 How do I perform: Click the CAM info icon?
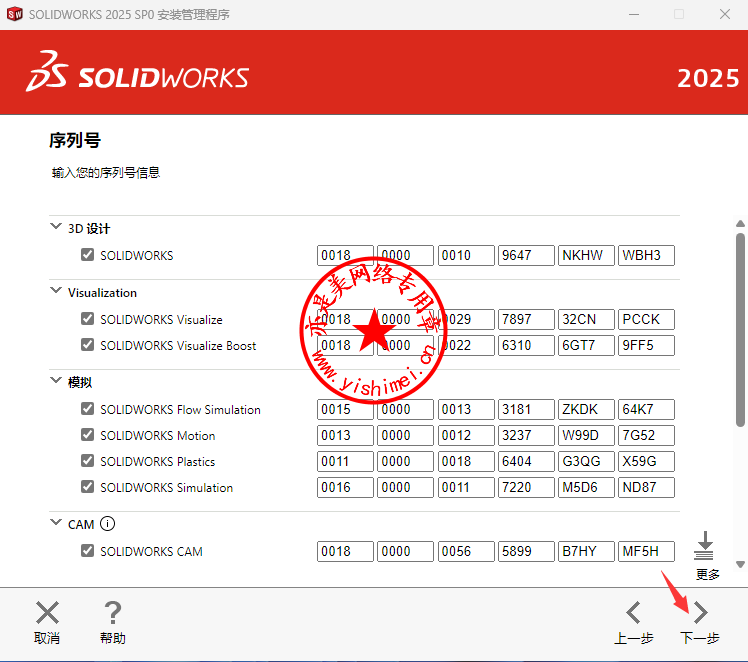tap(107, 524)
